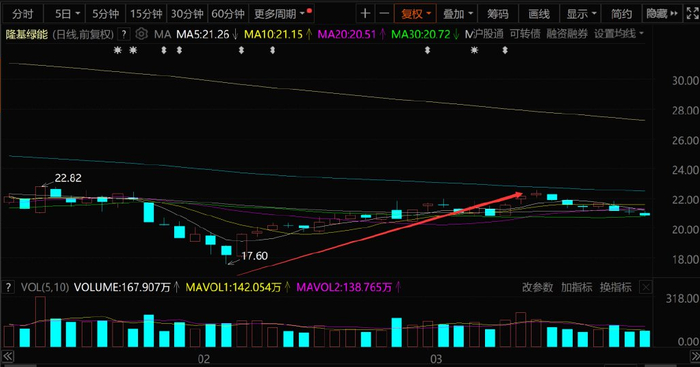Click the diamond marker under the MA5 down arrow
The height and width of the screenshot is (367, 700).
[242, 50]
